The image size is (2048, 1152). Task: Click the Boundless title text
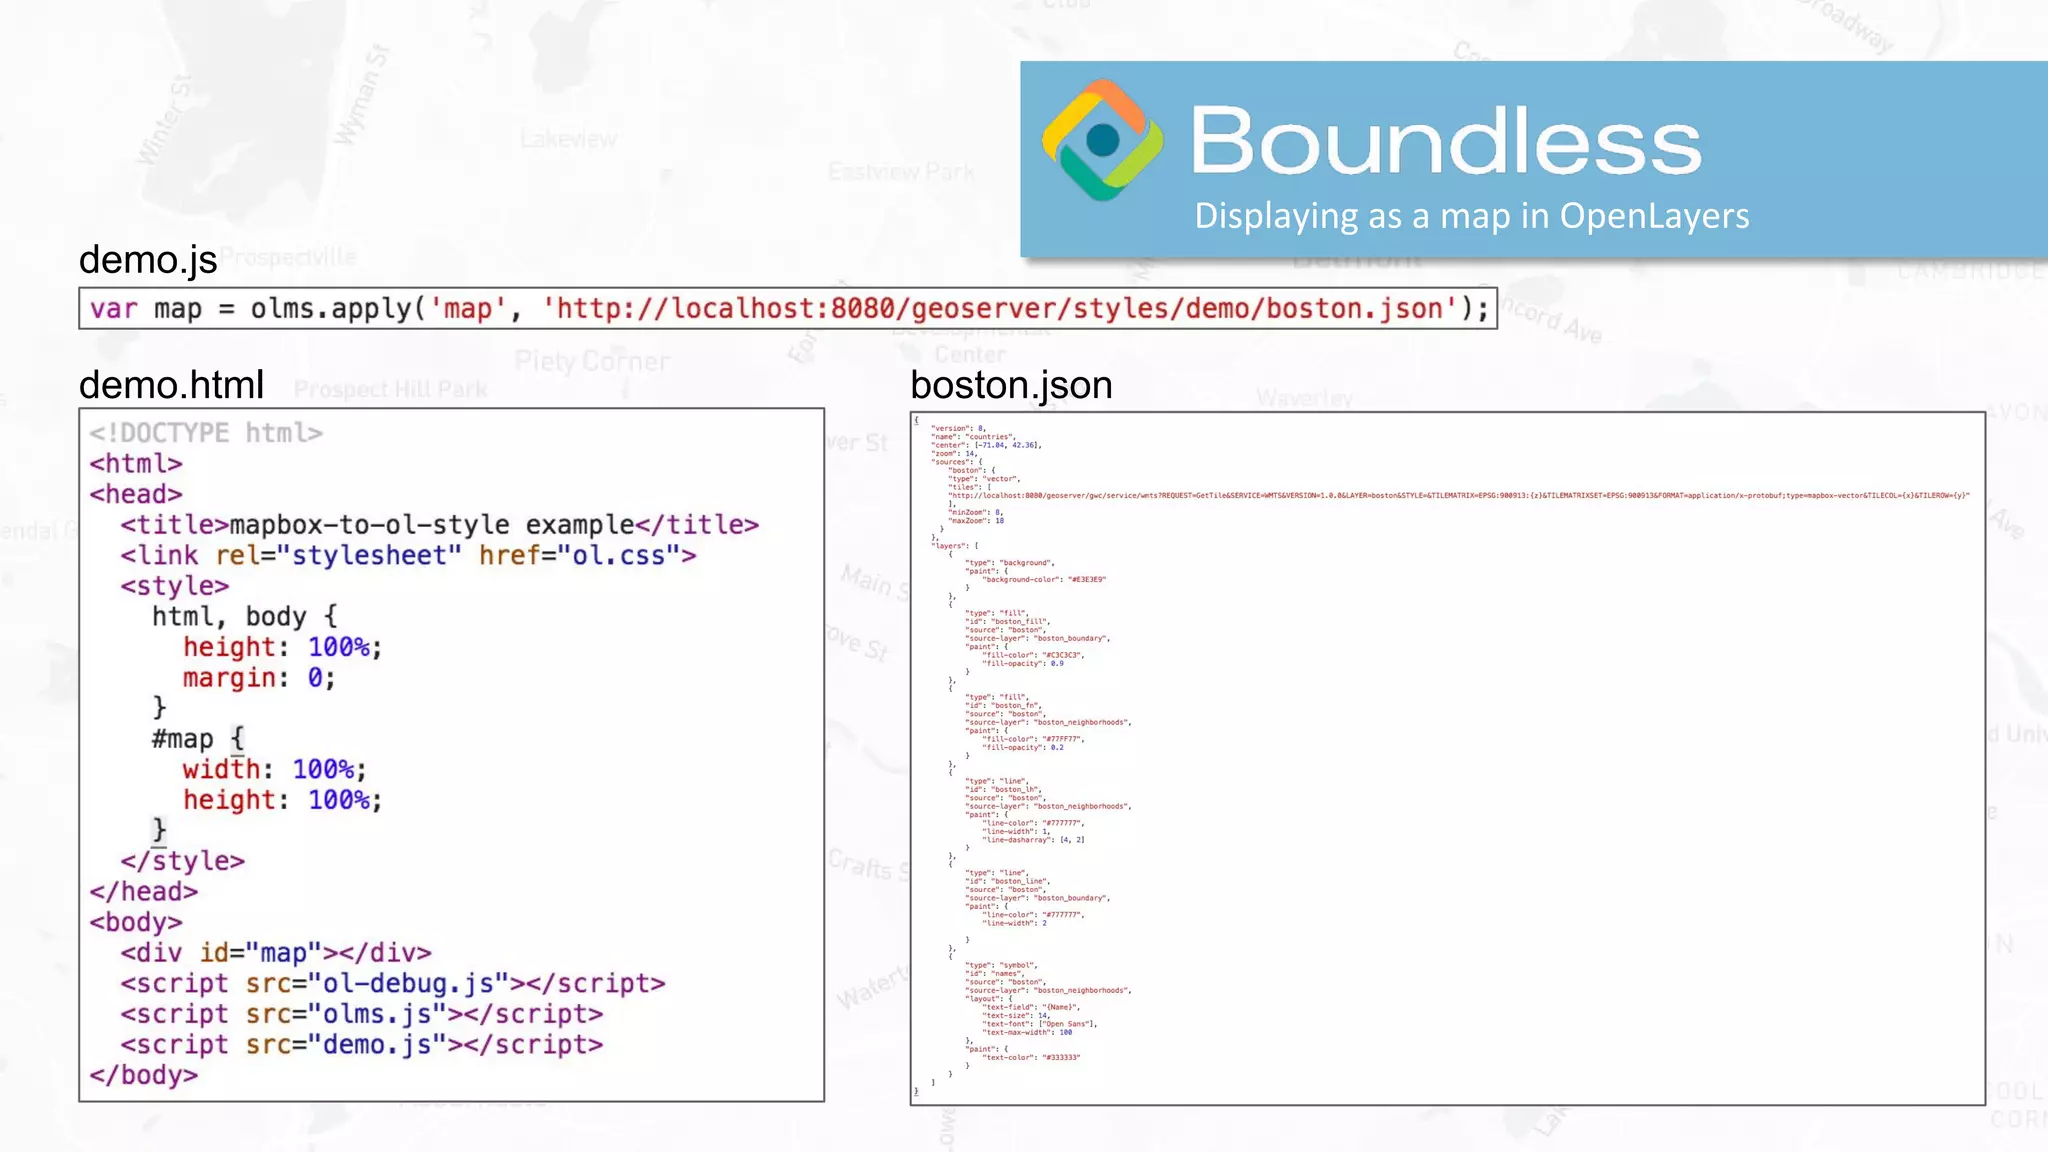click(x=1445, y=141)
